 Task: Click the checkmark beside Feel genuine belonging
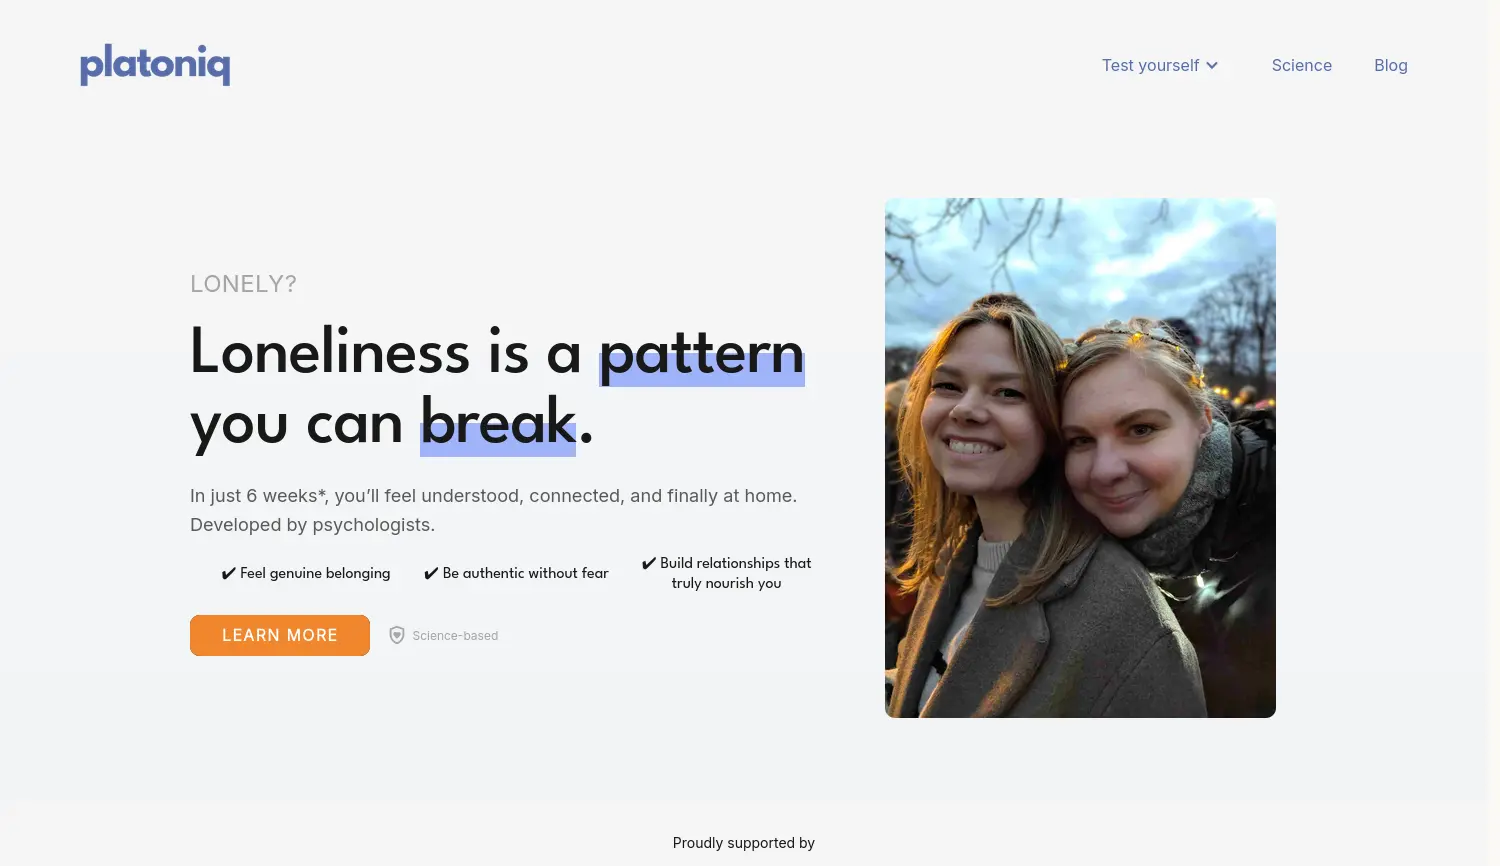pos(229,573)
